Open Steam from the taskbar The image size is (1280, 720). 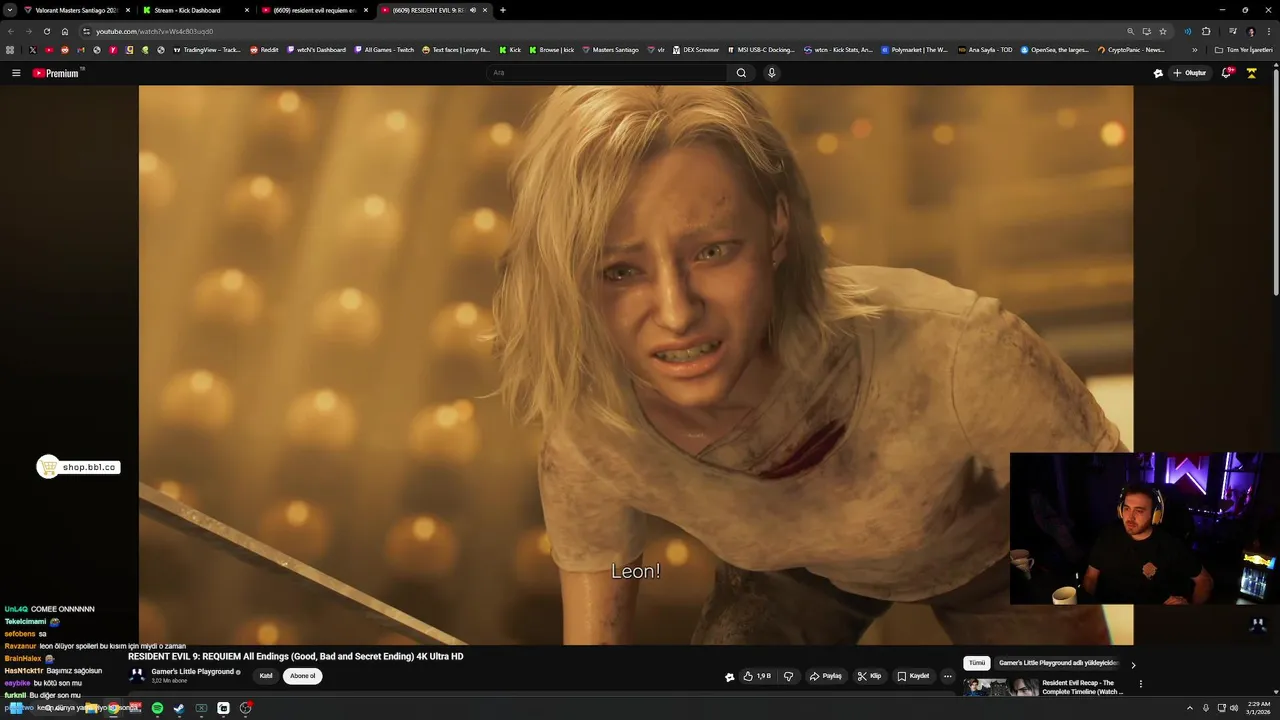pyautogui.click(x=179, y=708)
